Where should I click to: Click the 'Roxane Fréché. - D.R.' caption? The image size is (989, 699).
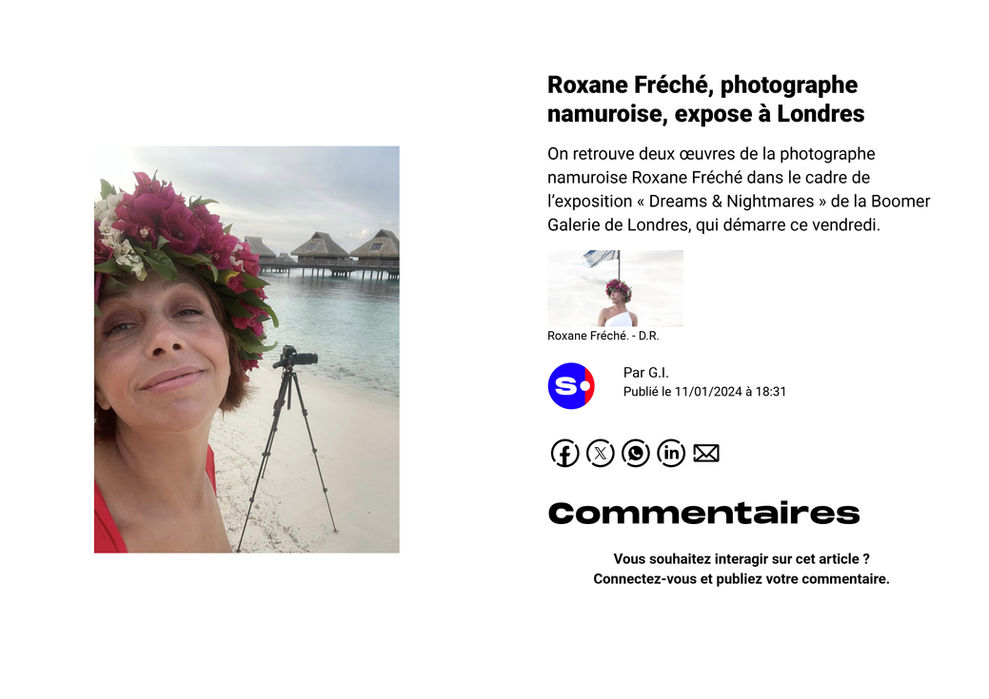point(603,336)
